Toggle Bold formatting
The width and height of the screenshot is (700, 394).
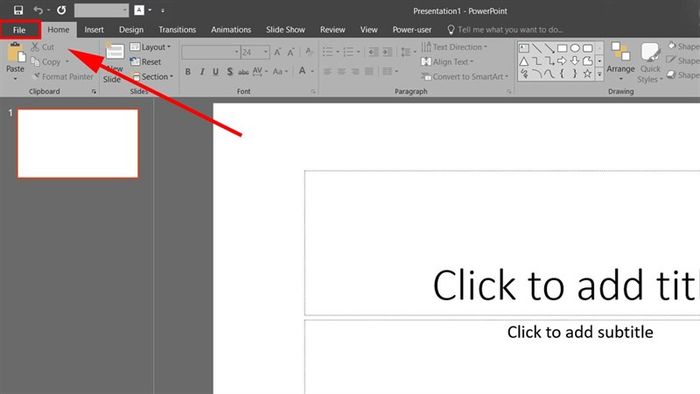(188, 71)
